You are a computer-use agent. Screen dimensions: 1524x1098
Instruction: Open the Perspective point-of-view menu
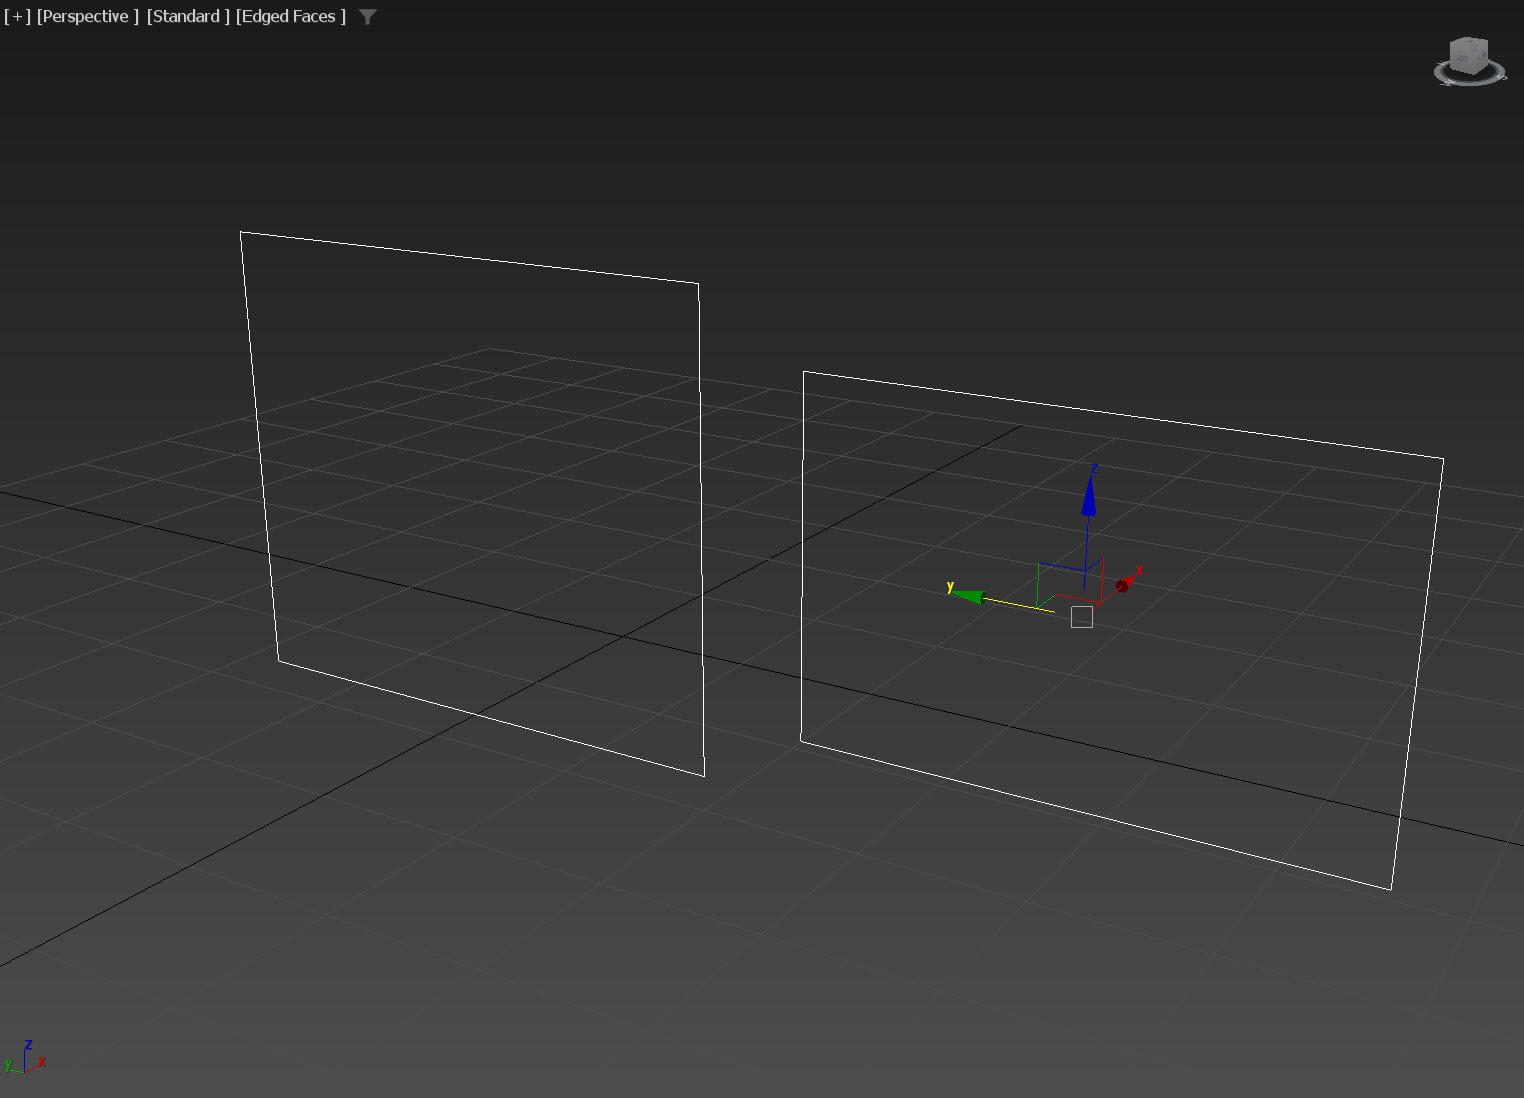click(x=88, y=16)
